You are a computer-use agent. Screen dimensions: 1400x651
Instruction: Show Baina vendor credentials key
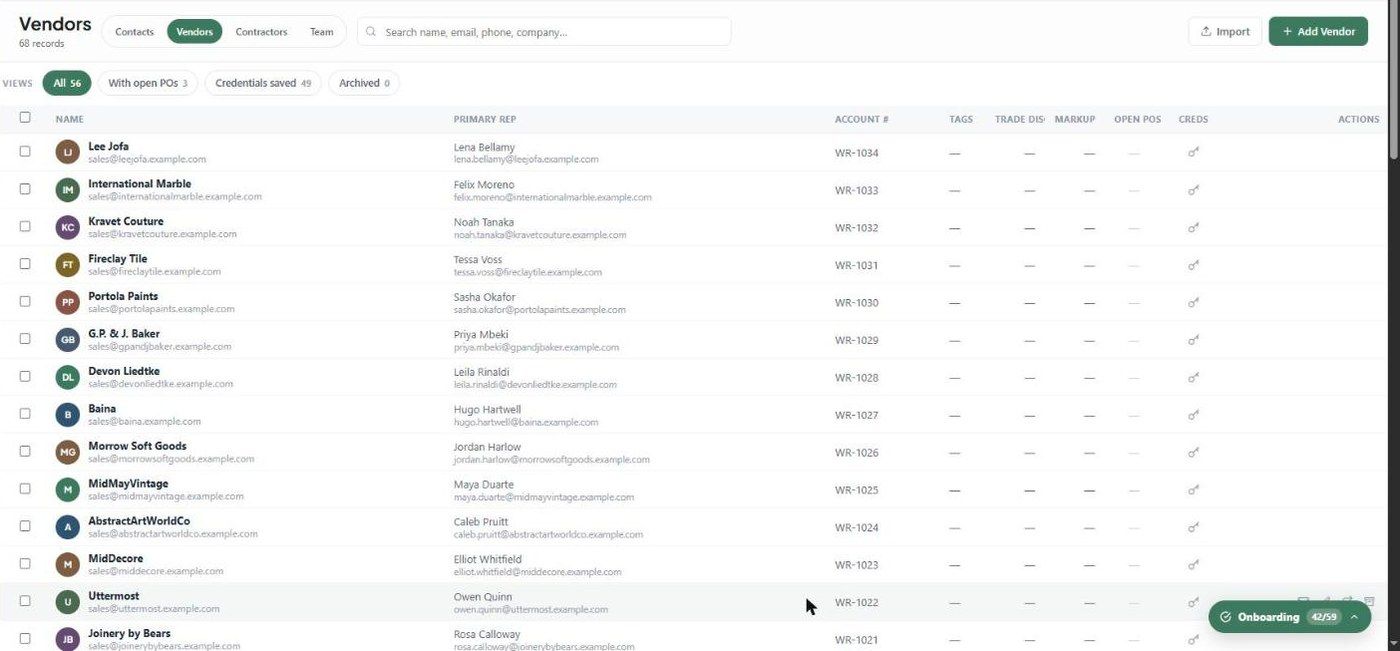tap(1193, 415)
